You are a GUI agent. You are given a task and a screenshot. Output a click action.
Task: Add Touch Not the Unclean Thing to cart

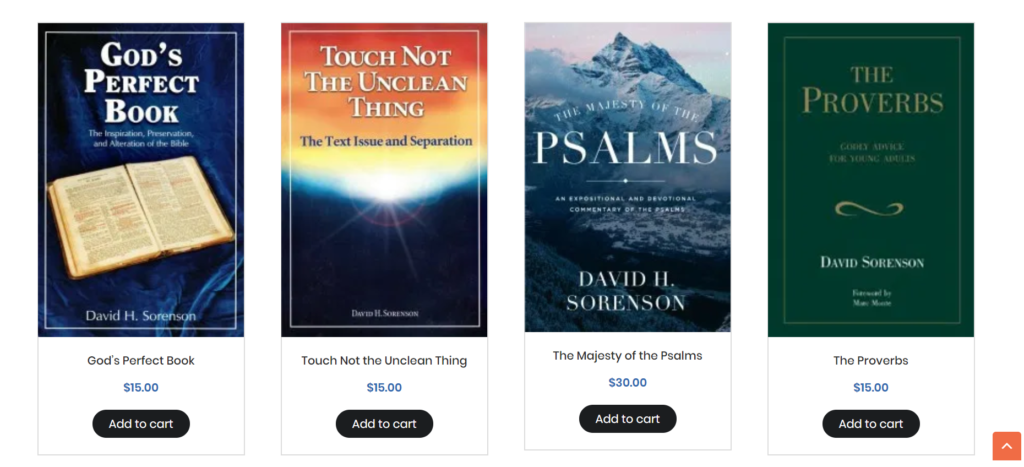point(384,424)
